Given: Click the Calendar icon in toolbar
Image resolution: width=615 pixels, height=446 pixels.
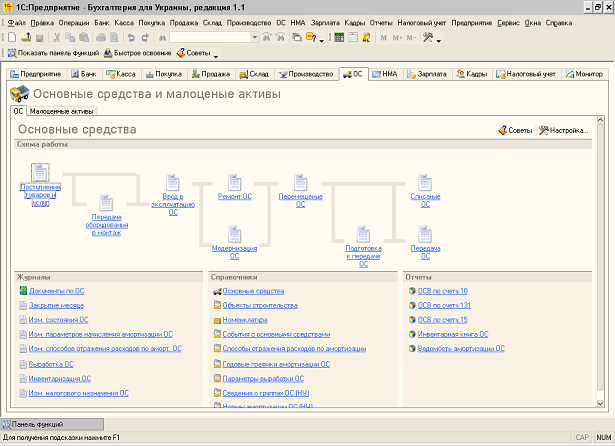Looking at the screenshot, I should (x=353, y=37).
